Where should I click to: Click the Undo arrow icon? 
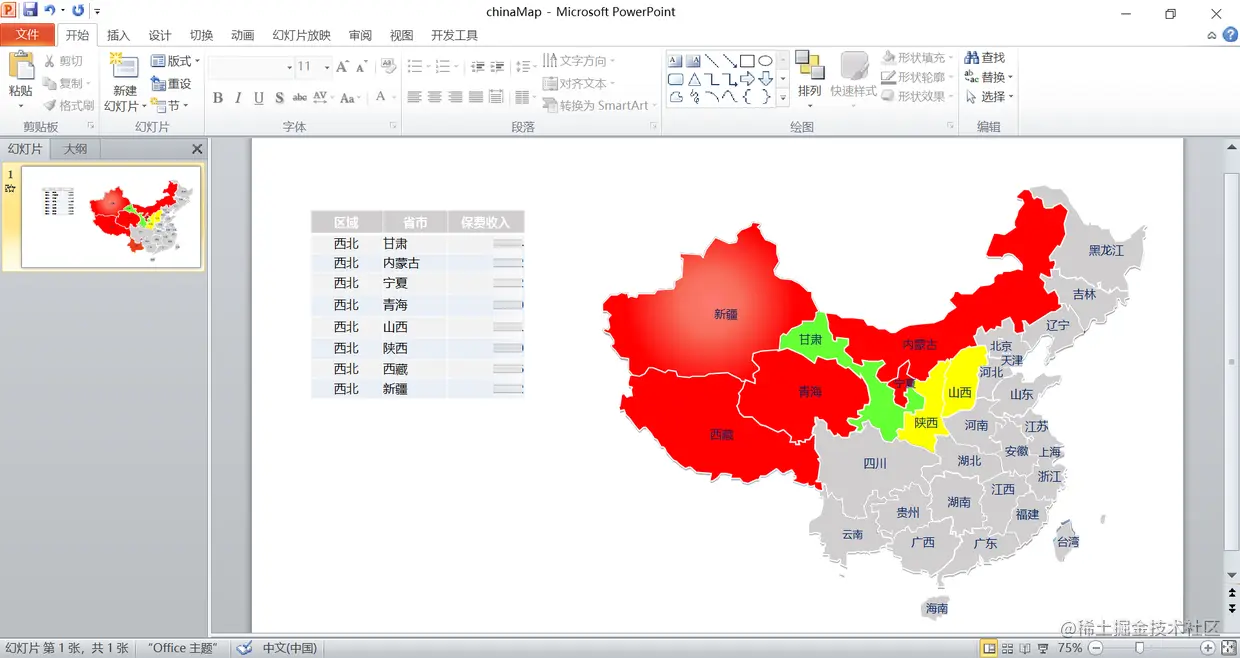(49, 10)
